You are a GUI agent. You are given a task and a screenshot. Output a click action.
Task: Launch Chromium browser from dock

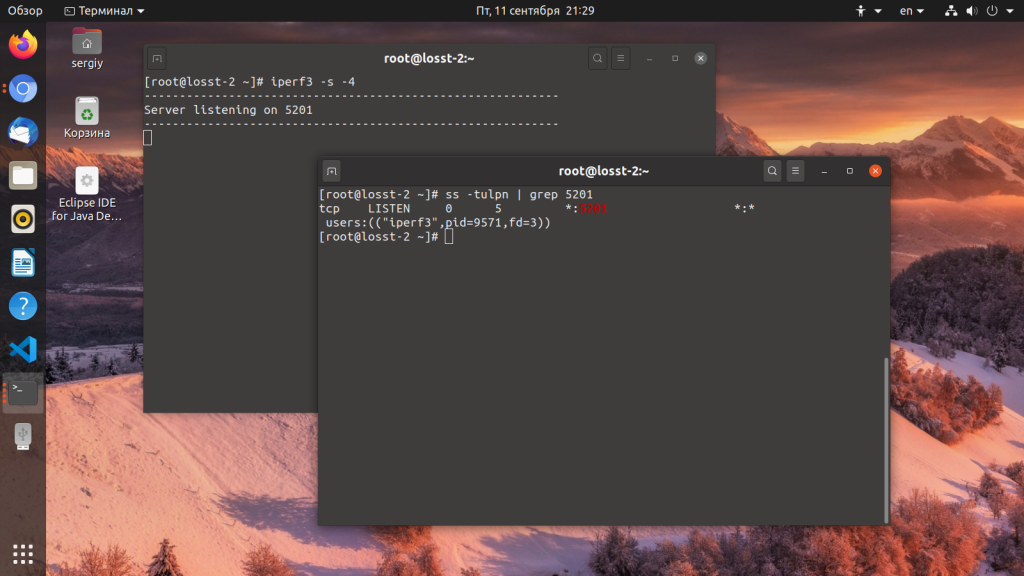click(23, 89)
